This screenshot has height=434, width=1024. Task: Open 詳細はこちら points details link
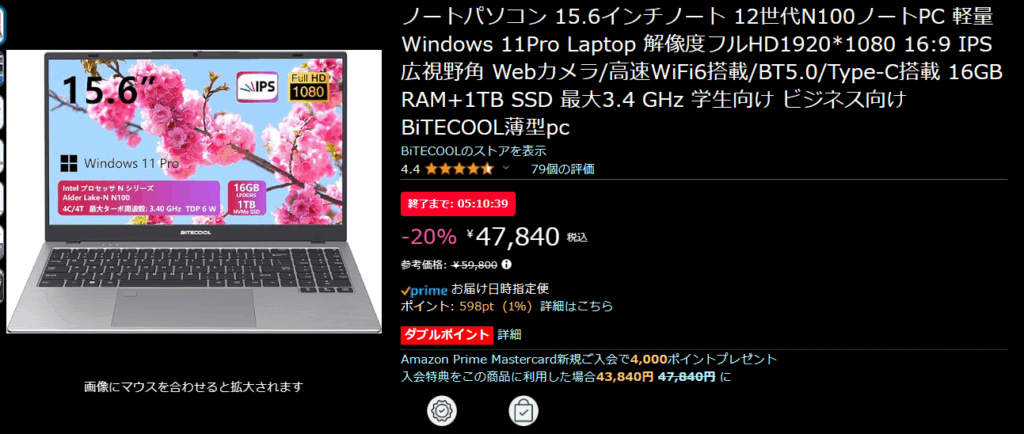click(x=577, y=306)
